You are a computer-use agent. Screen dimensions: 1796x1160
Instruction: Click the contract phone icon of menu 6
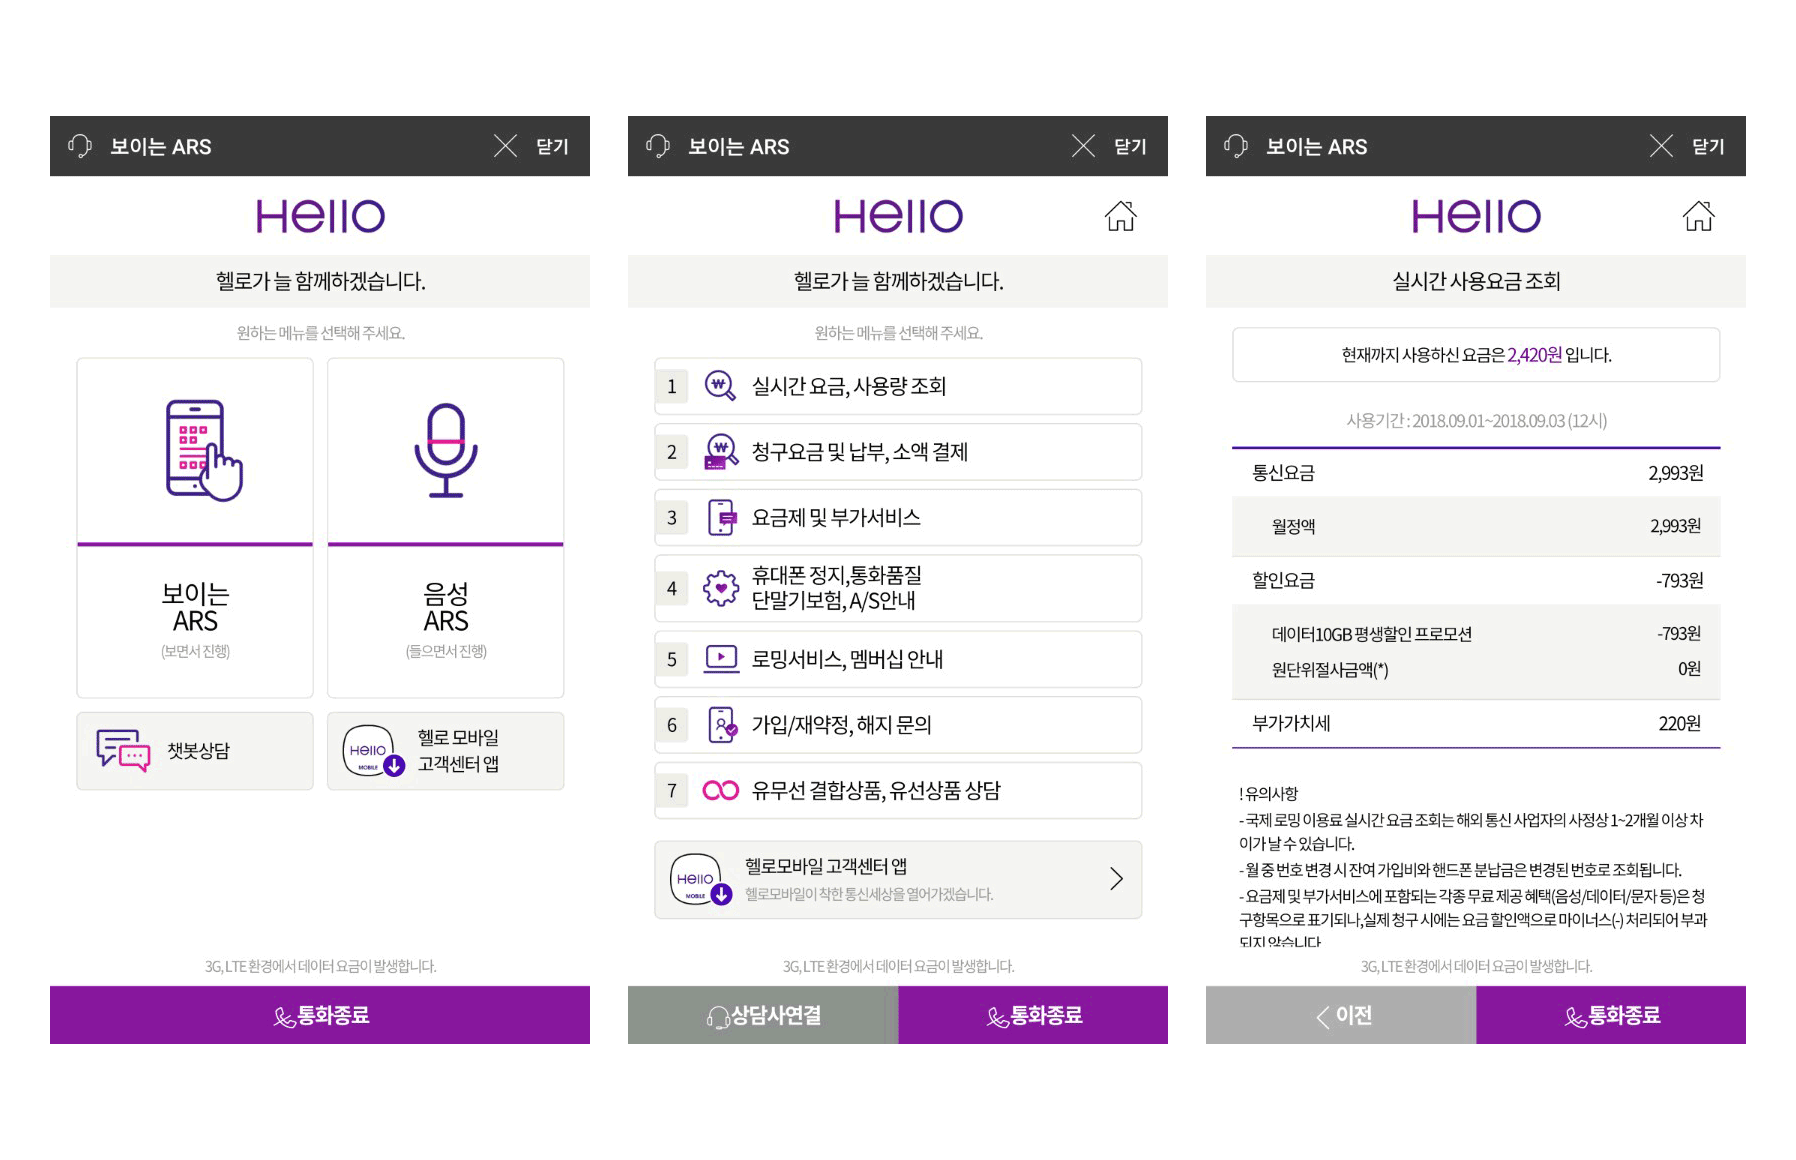click(722, 725)
